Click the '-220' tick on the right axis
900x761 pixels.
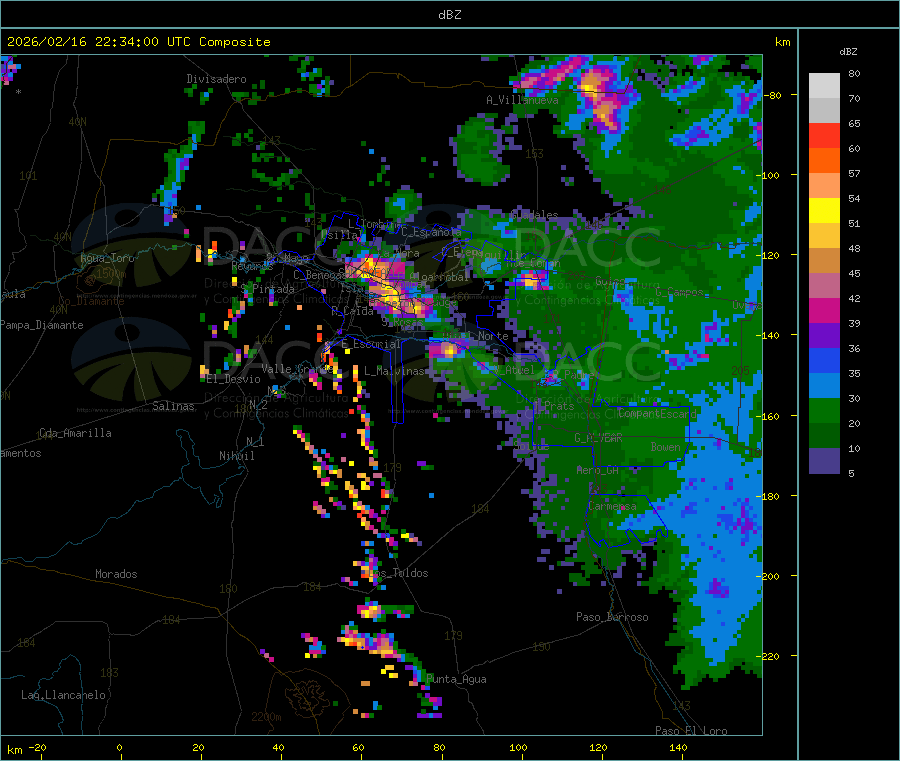770,657
